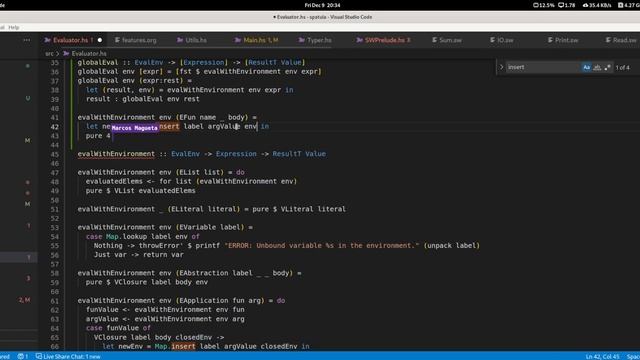Expand the replace field in find widget
Viewport: 640px width, 360px height.
pos(502,67)
